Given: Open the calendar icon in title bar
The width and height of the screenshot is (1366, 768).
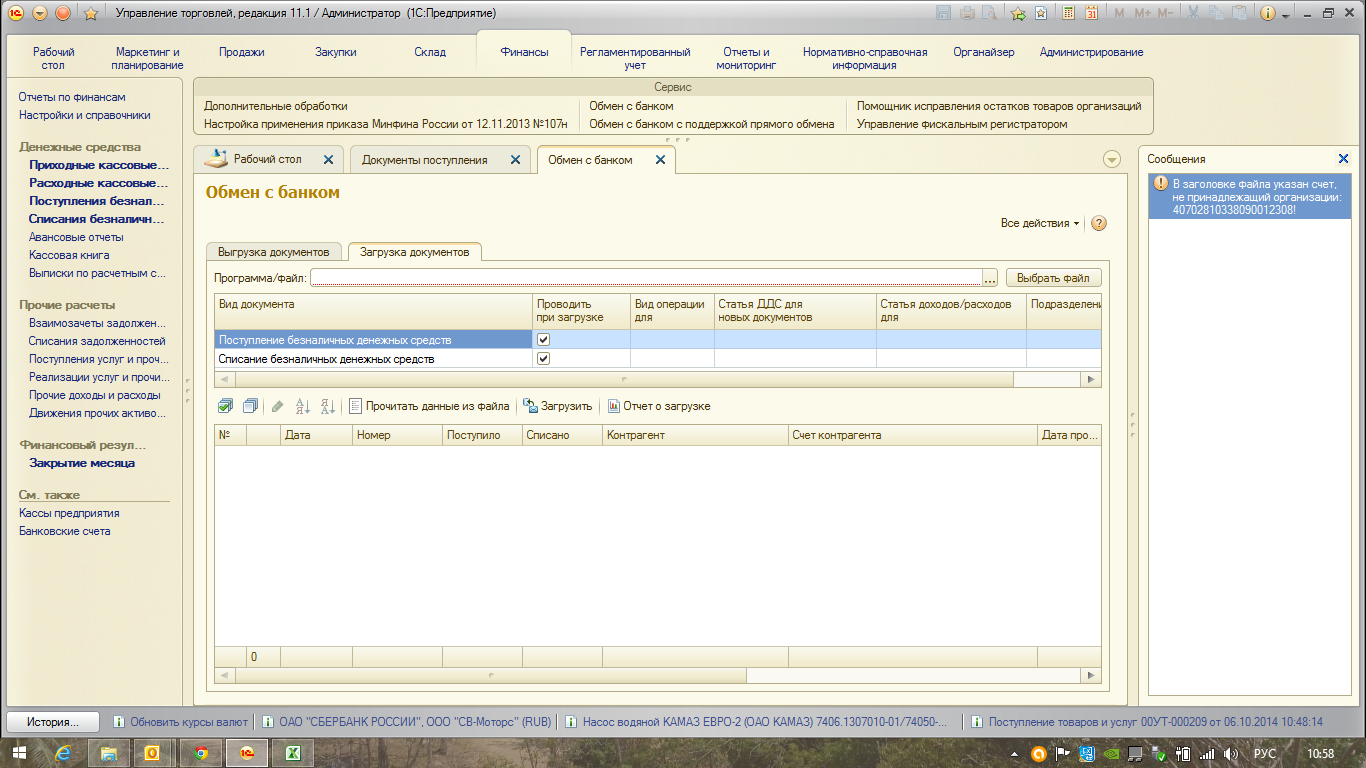Looking at the screenshot, I should (1091, 13).
